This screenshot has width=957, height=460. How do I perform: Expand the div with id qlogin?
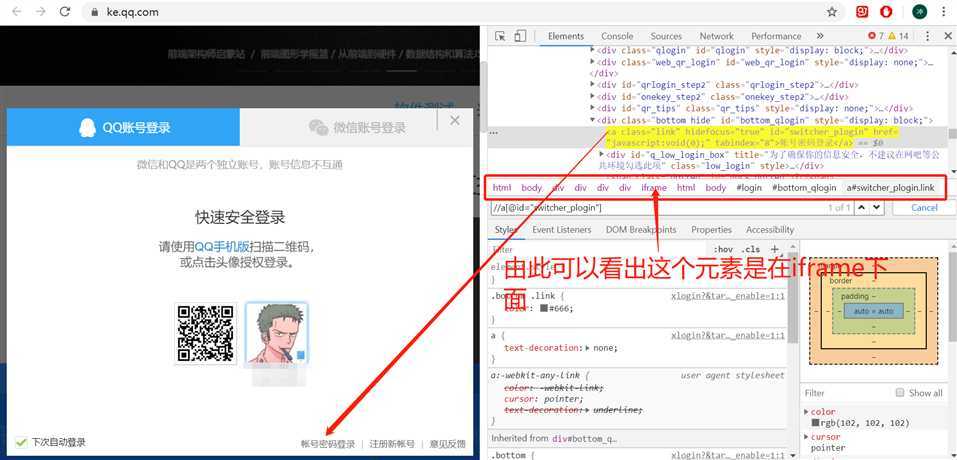coord(593,51)
